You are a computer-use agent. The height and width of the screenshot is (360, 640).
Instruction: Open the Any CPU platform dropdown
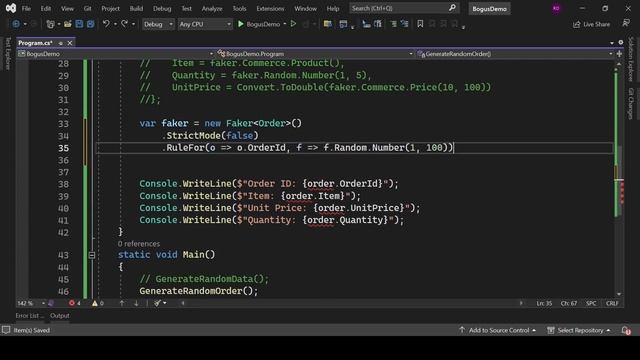pyautogui.click(x=205, y=24)
